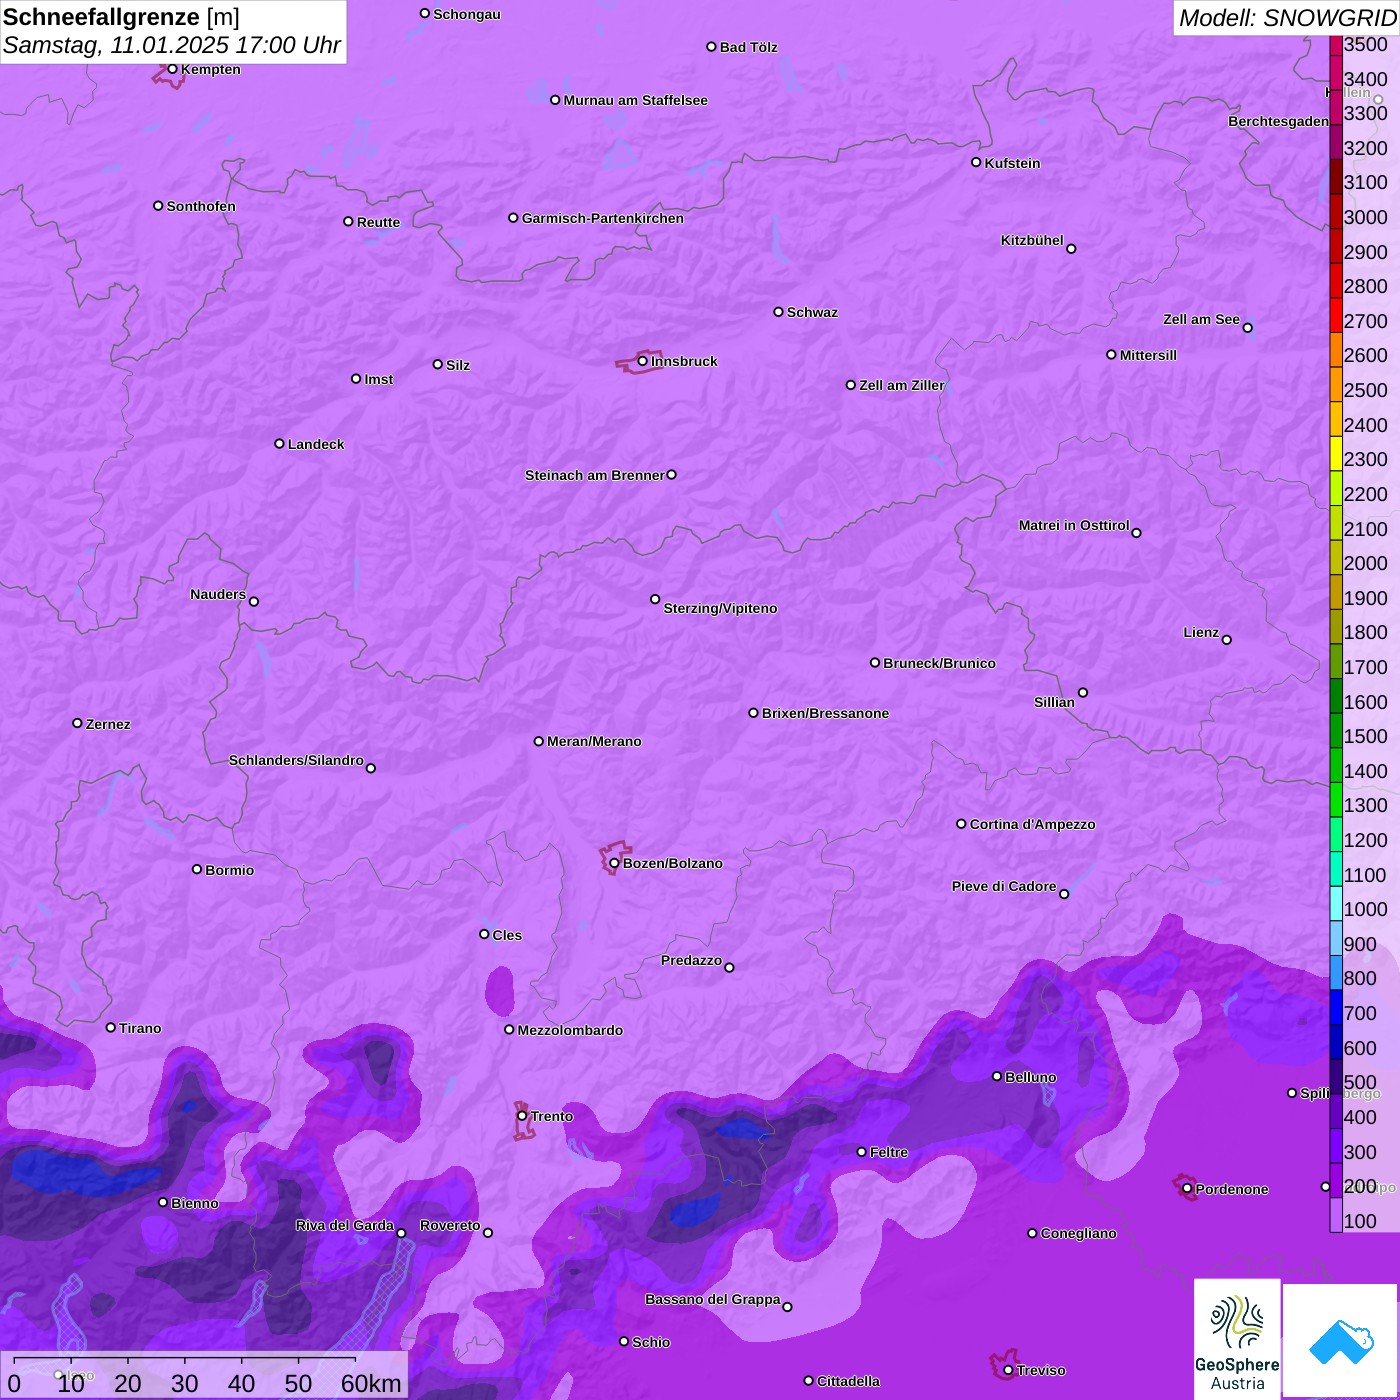Click the 'Rovereto' label
This screenshot has height=1400, width=1400.
[450, 1225]
